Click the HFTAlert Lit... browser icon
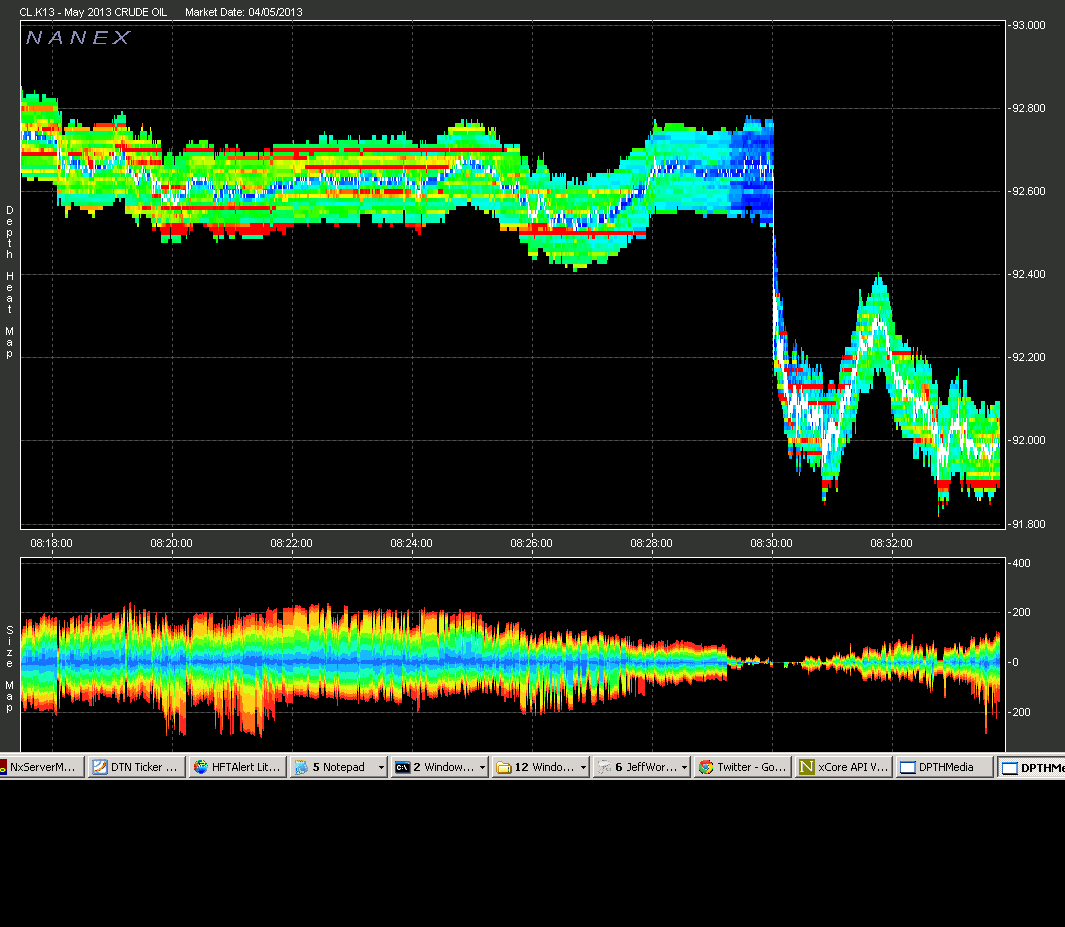 (200, 767)
